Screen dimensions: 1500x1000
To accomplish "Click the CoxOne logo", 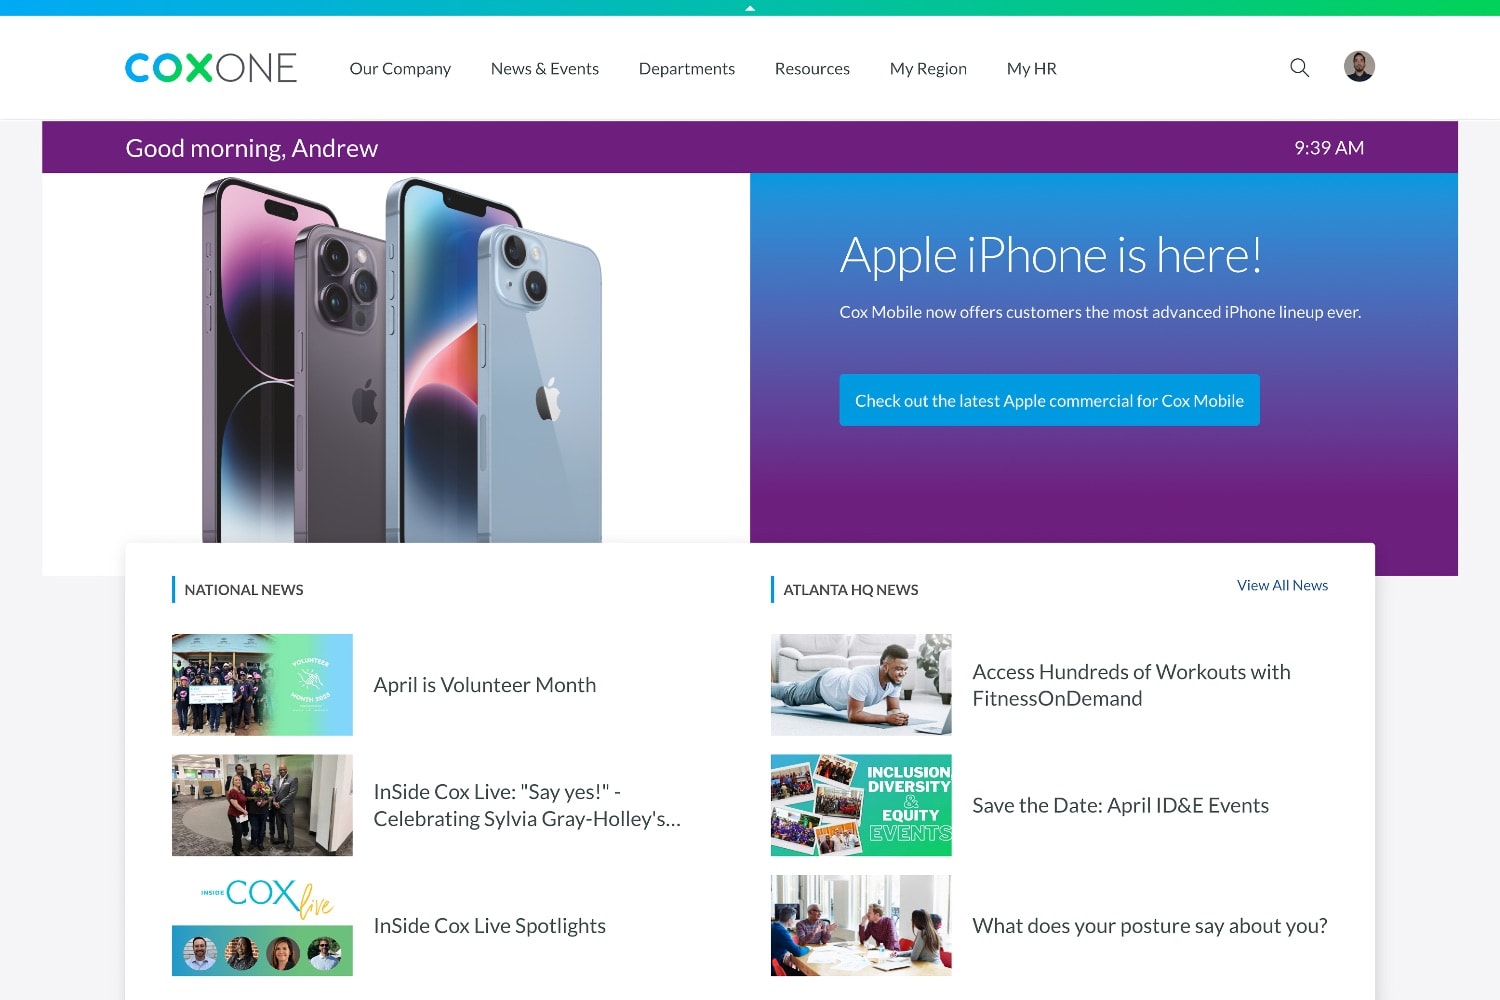I will 211,68.
